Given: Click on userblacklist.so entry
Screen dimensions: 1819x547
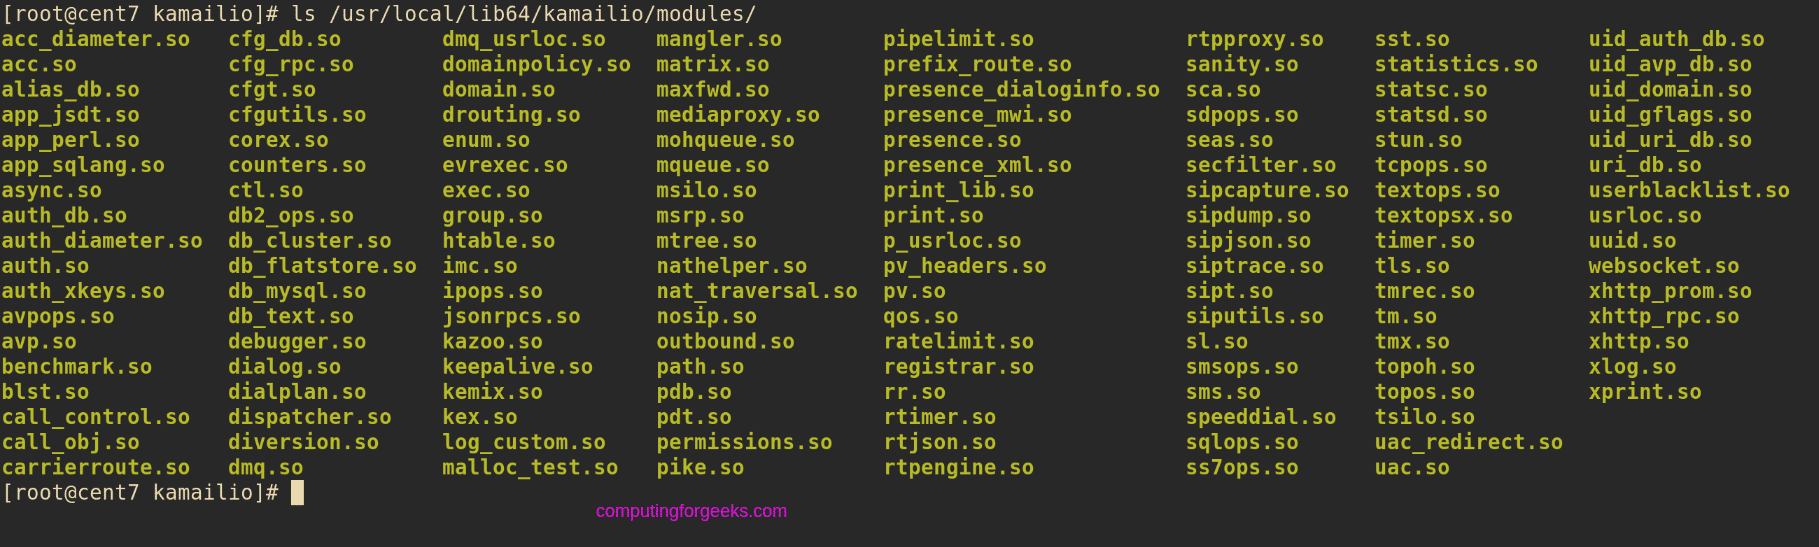Looking at the screenshot, I should 1689,190.
